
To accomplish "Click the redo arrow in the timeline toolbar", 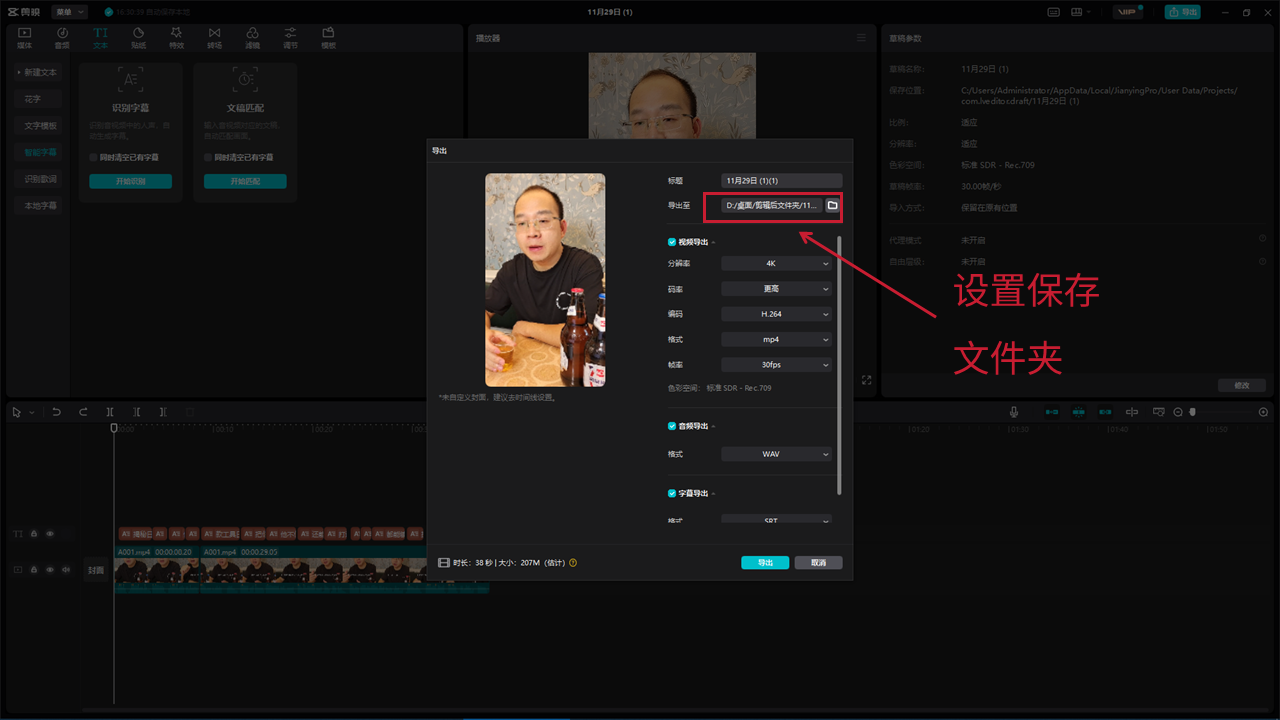I will tap(83, 412).
